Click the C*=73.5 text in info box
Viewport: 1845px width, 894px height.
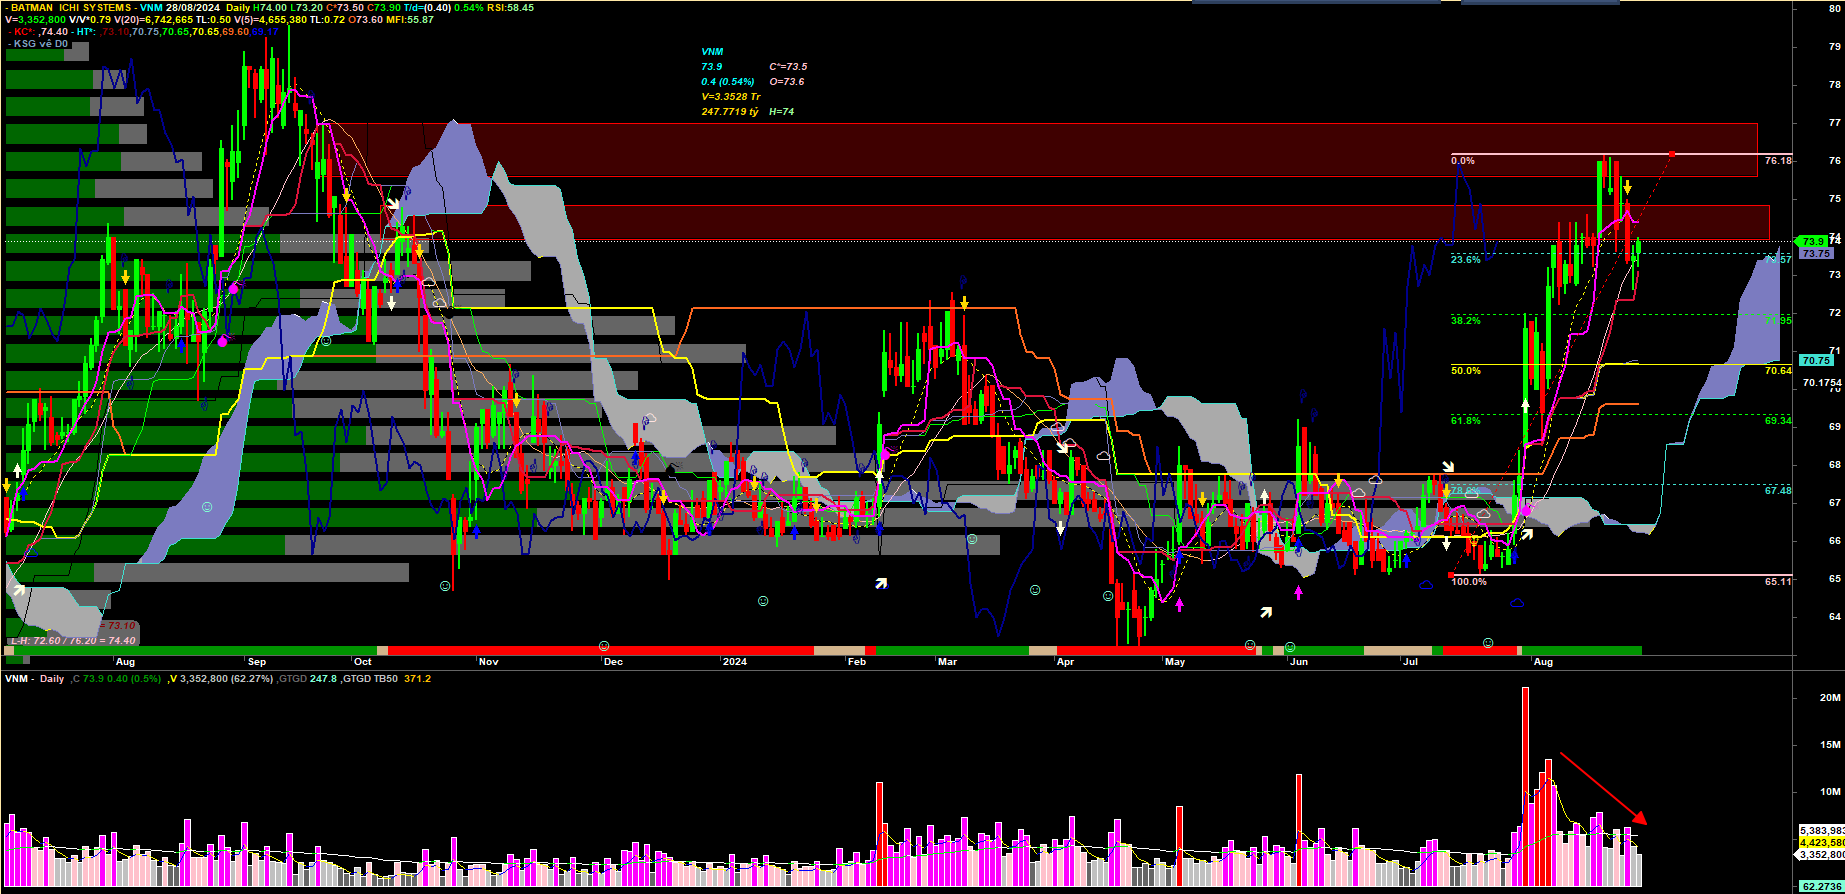point(788,67)
